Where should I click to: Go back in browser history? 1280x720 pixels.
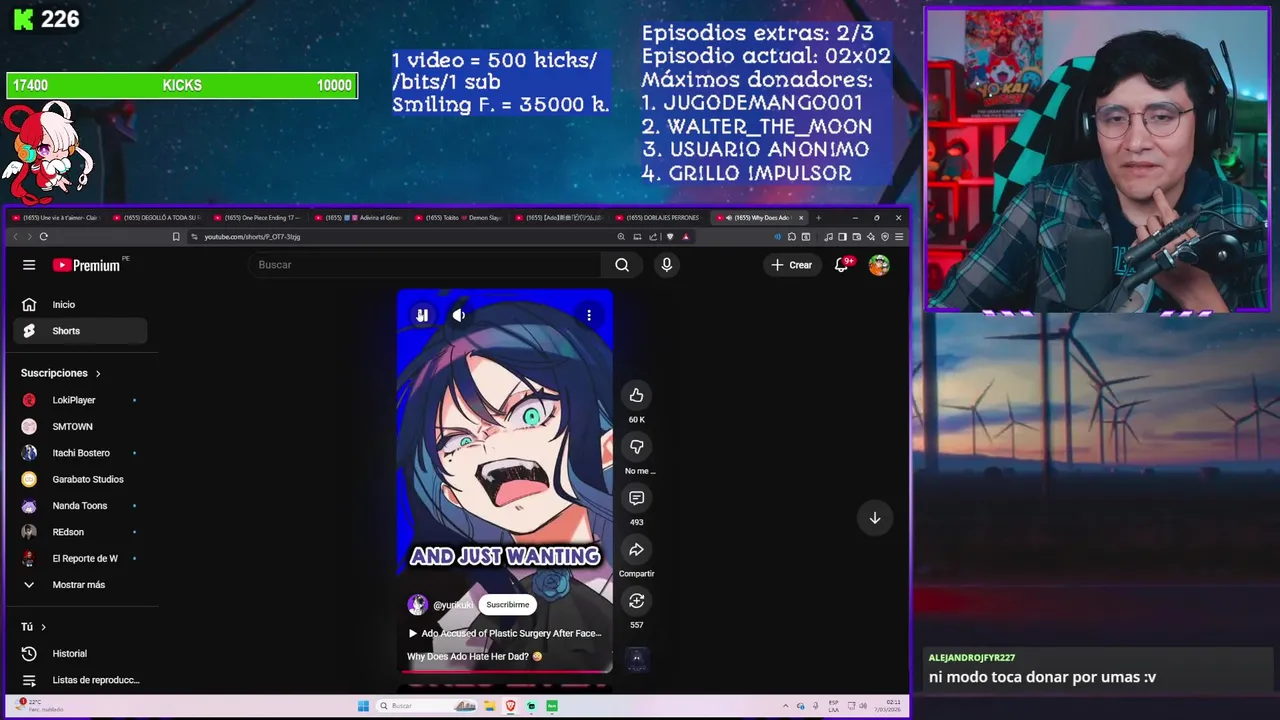[15, 237]
